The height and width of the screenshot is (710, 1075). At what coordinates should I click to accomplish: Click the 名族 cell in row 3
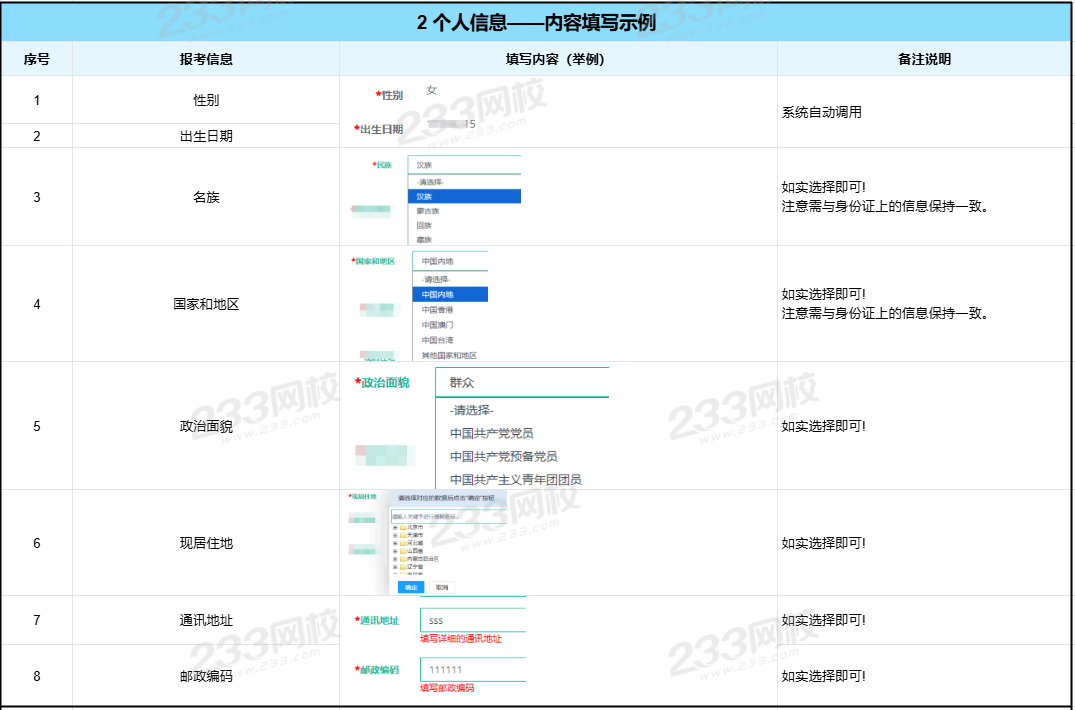pos(206,197)
